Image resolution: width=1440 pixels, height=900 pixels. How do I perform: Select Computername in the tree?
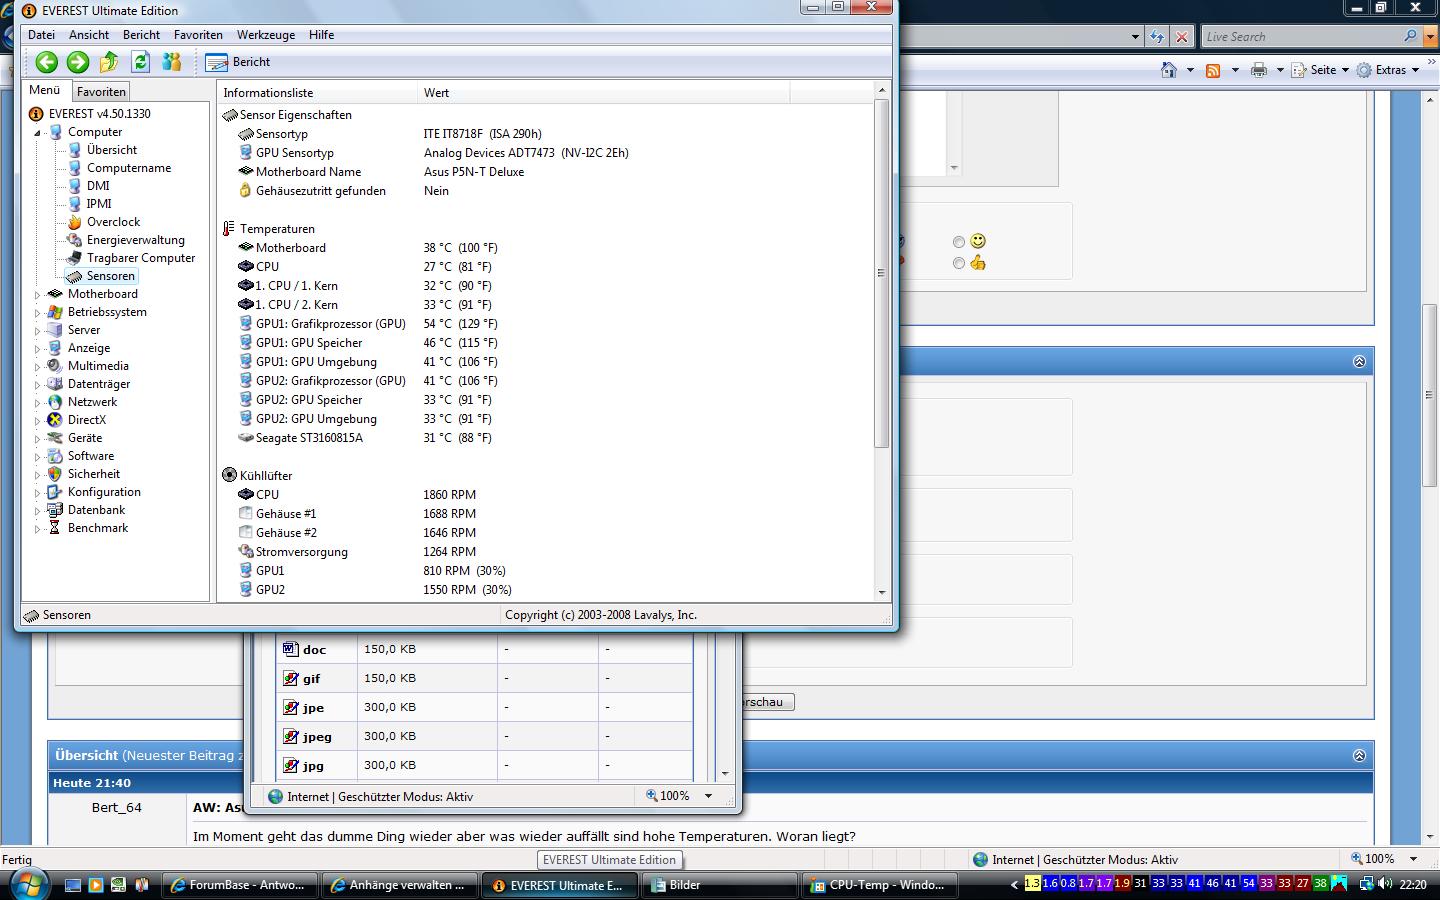pos(128,168)
